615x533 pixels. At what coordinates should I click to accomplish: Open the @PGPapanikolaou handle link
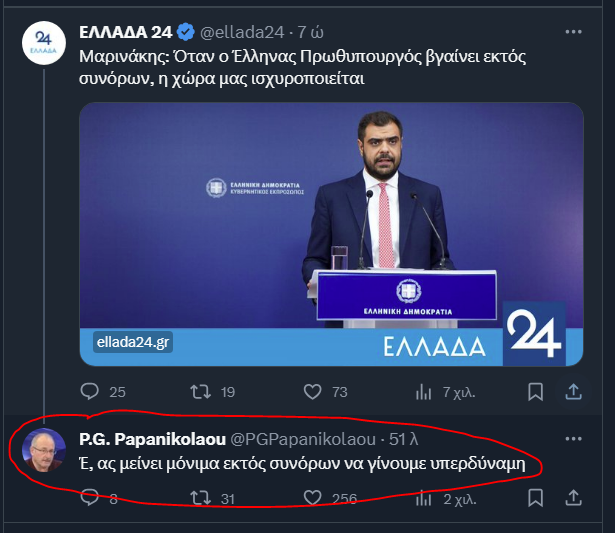pos(303,440)
